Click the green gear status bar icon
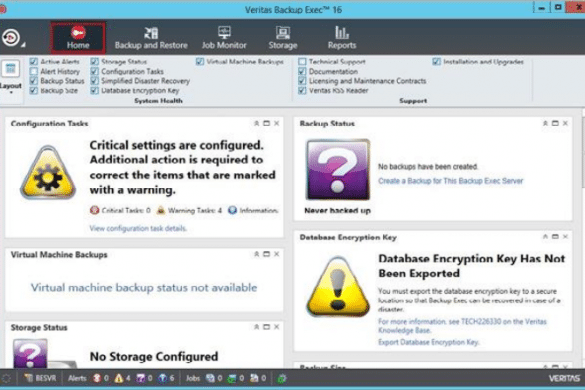Image resolution: width=585 pixels, height=390 pixels. pyautogui.click(x=282, y=378)
